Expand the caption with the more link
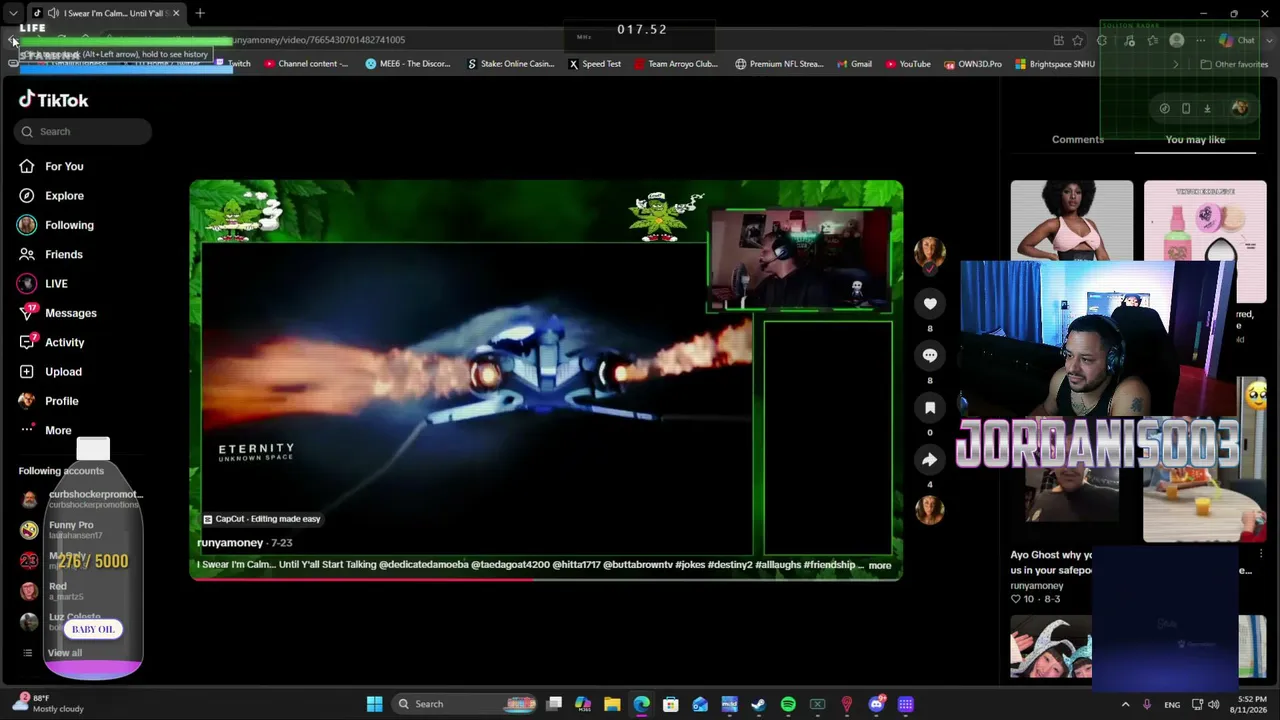 pos(880,565)
